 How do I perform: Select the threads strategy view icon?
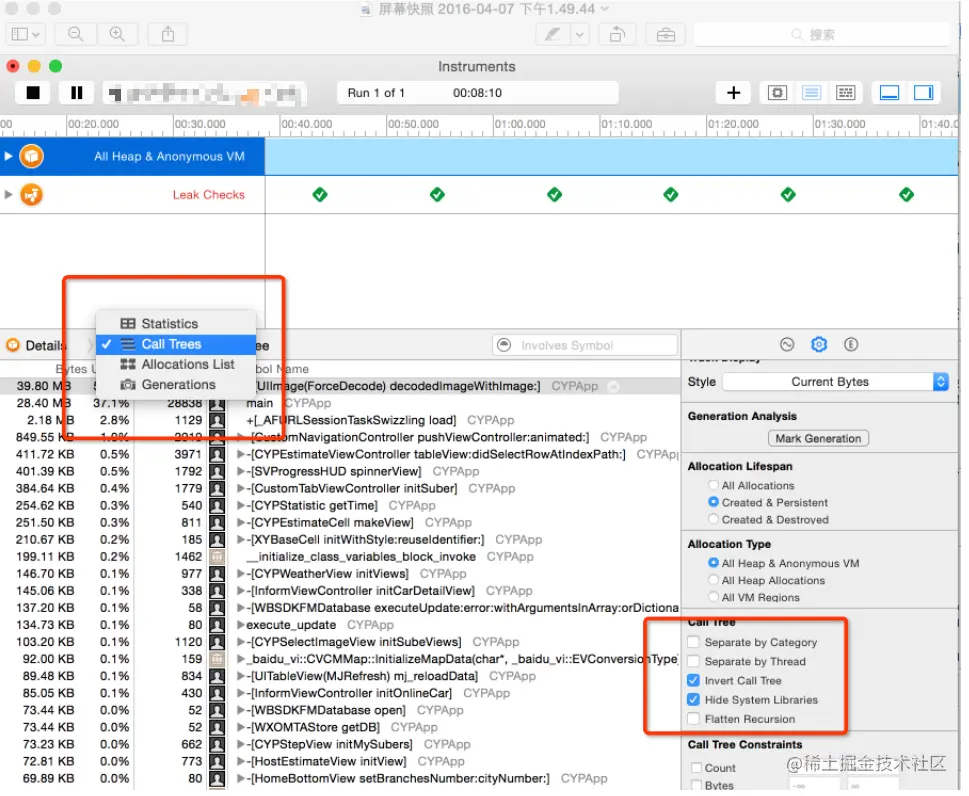coord(845,93)
